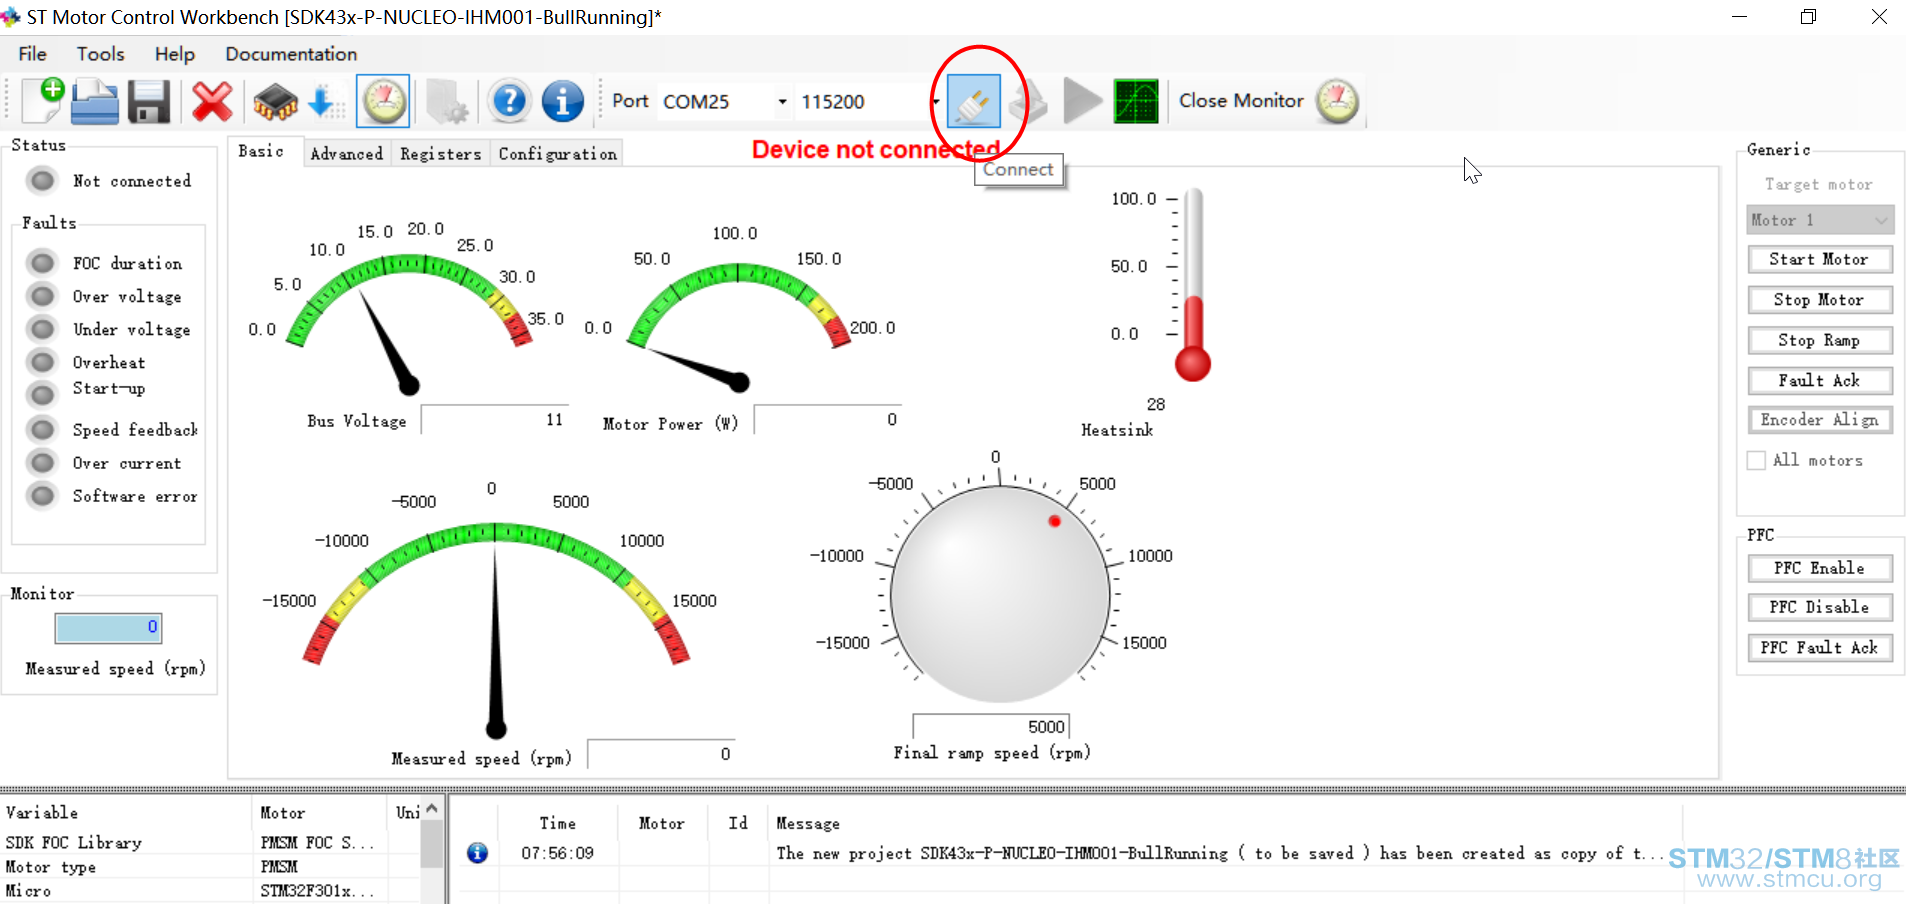Viewport: 1906px width, 904px height.
Task: Acknowledge faults with the Fault Ack button
Action: tap(1820, 380)
